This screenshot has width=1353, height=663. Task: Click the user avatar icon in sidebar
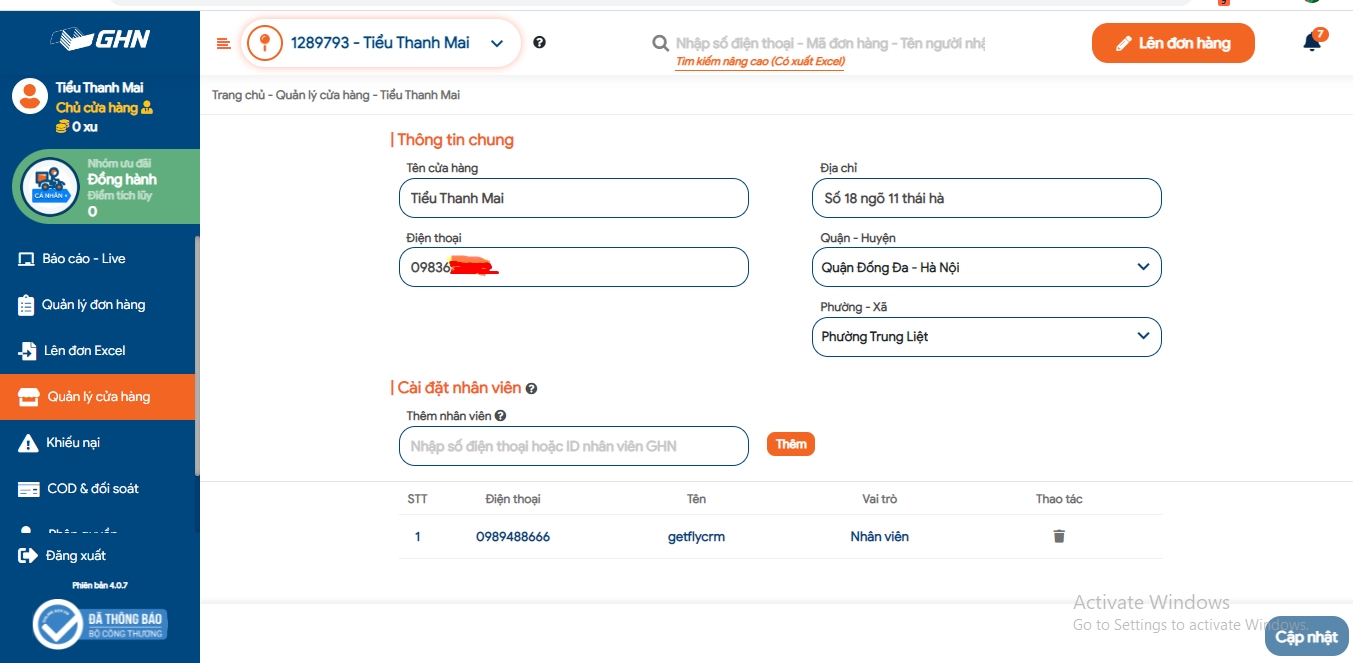point(30,97)
